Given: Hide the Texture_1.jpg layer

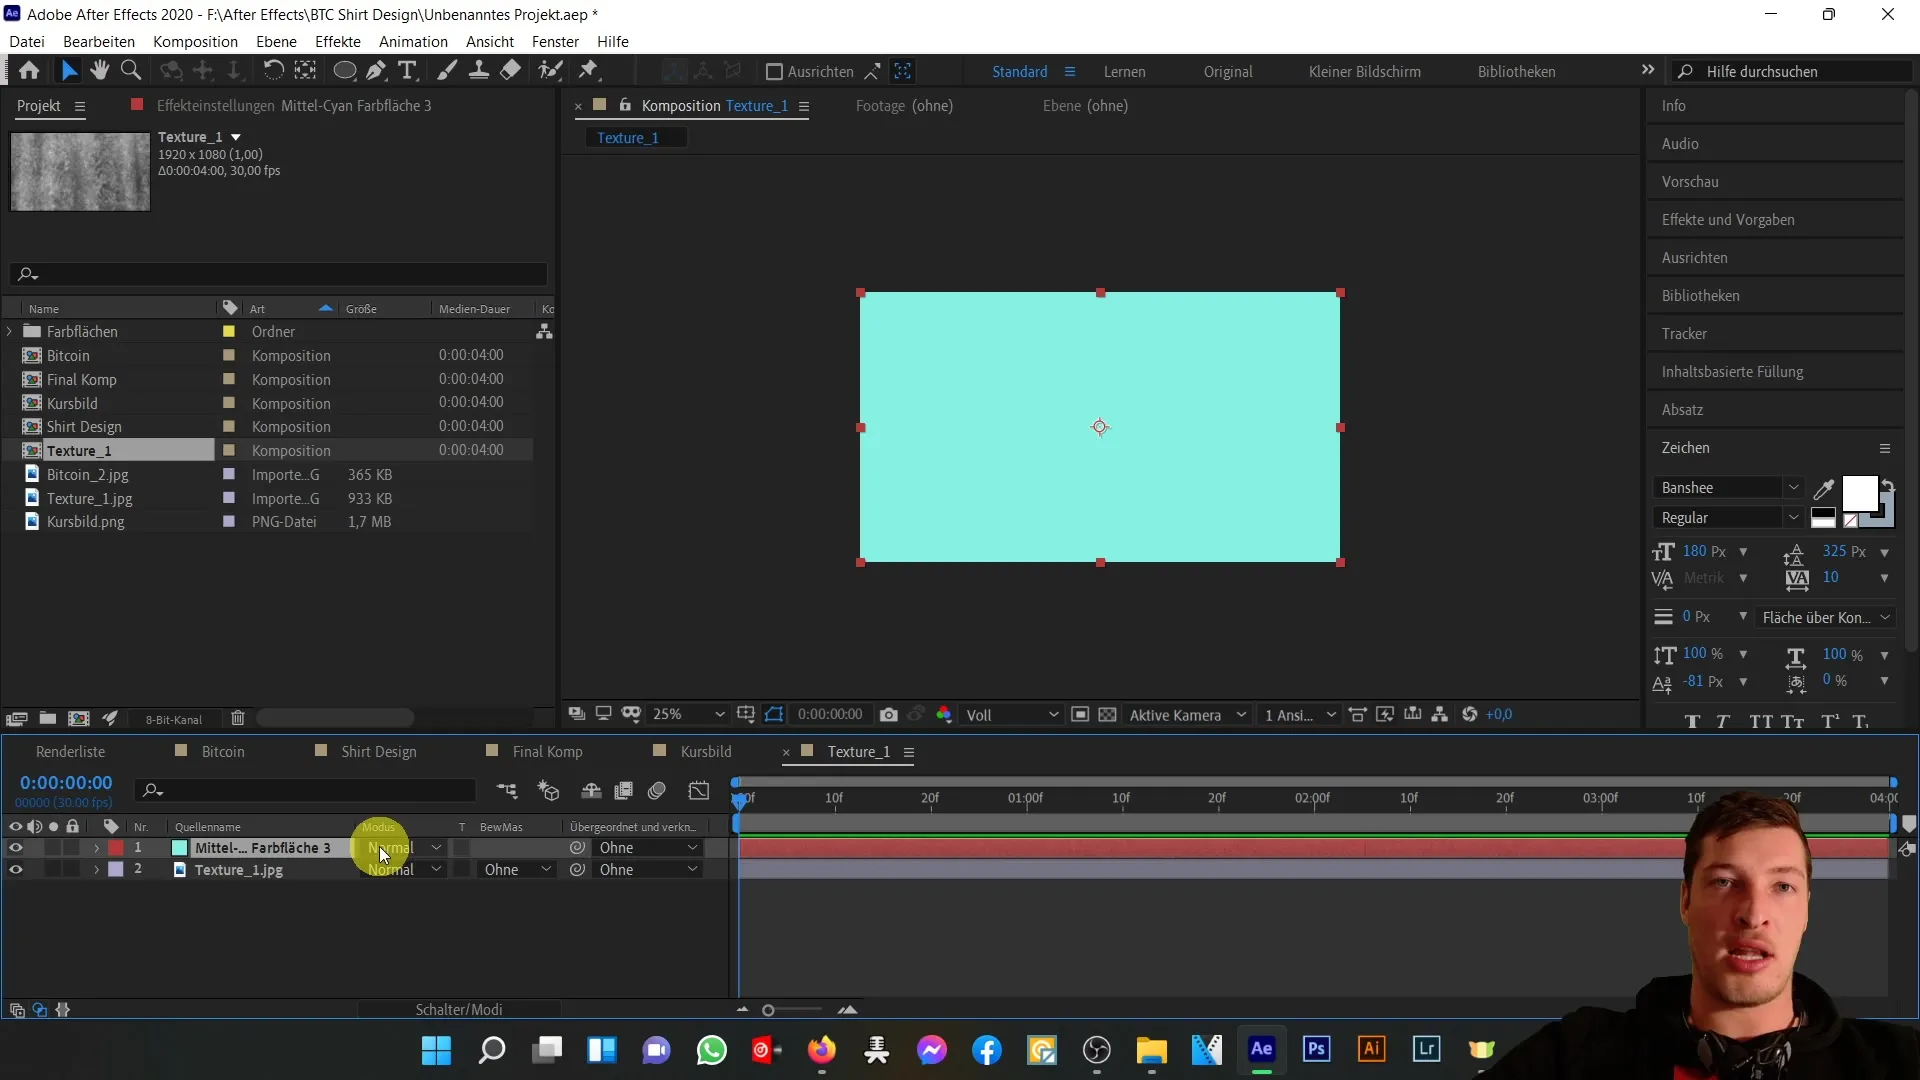Looking at the screenshot, I should coord(15,870).
